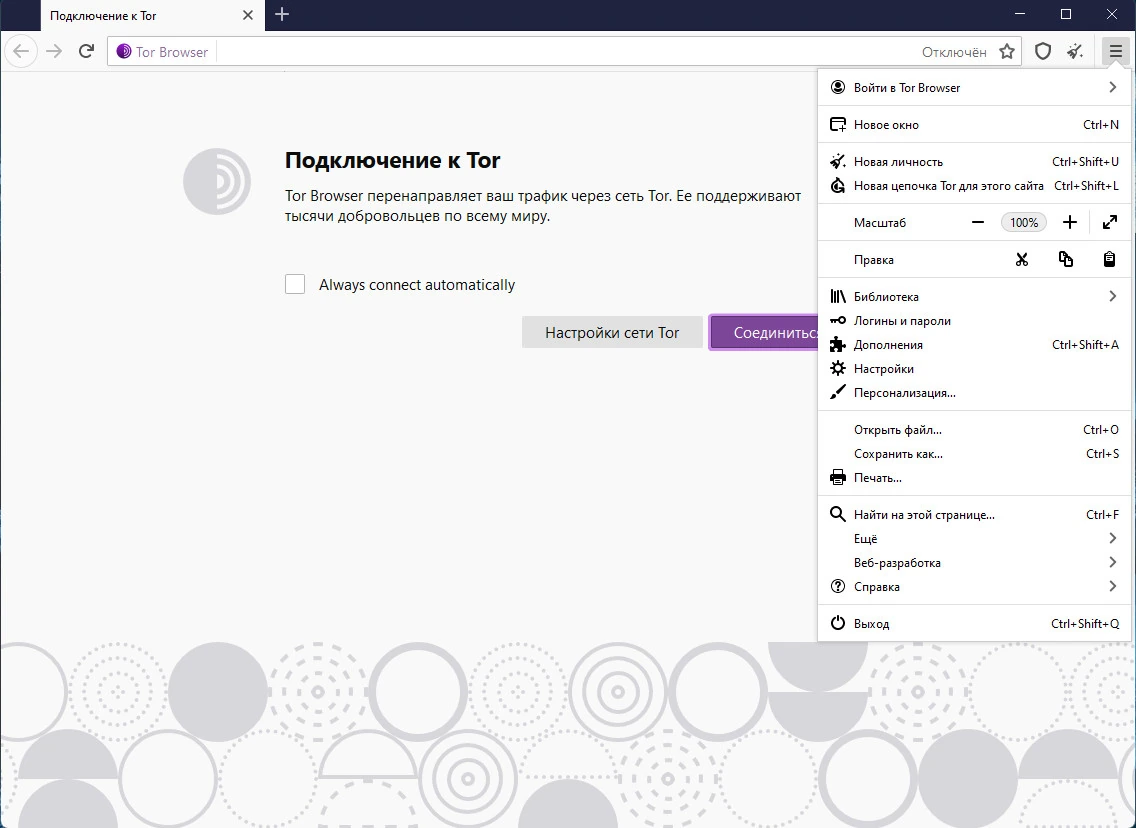Expand the Библиотека submenu
Viewport: 1136px width, 828px height.
[974, 296]
